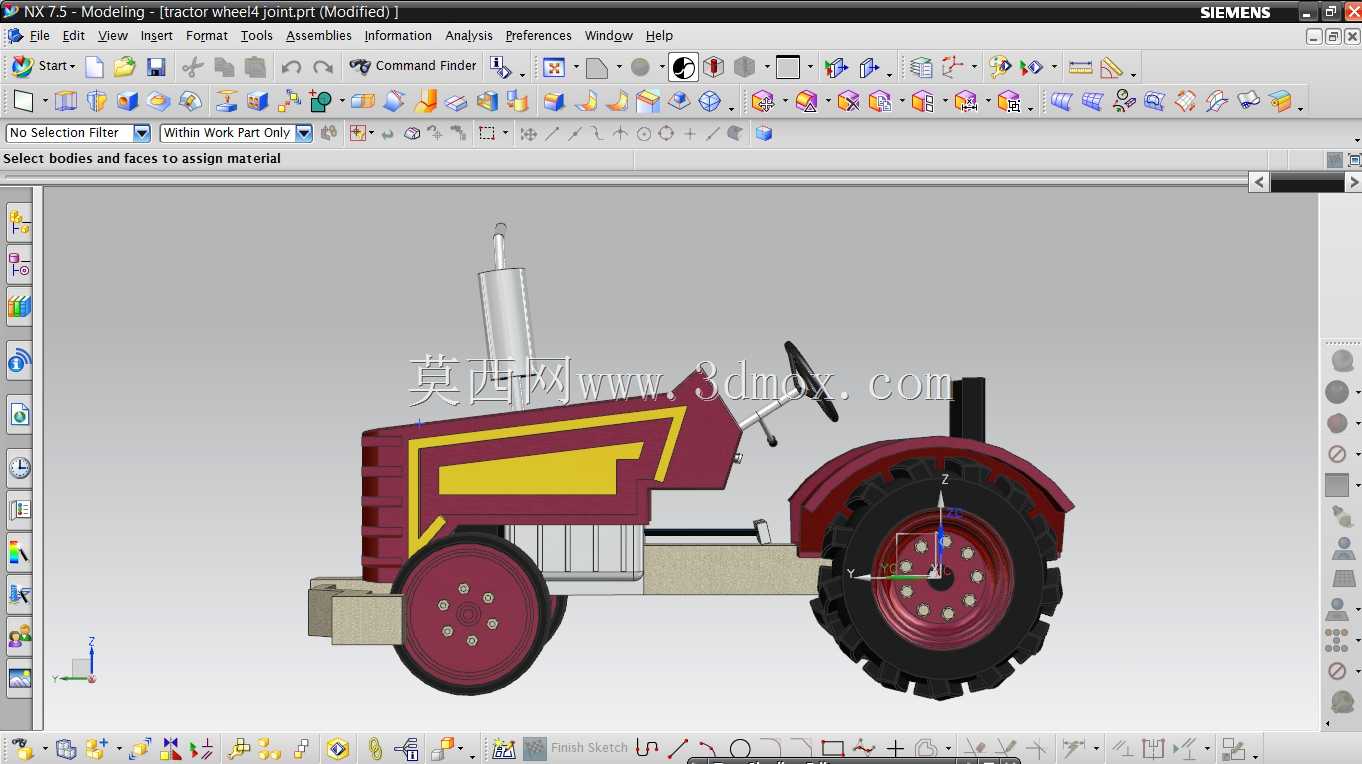The width and height of the screenshot is (1362, 764).
Task: Click the Help menu
Action: [x=659, y=36]
